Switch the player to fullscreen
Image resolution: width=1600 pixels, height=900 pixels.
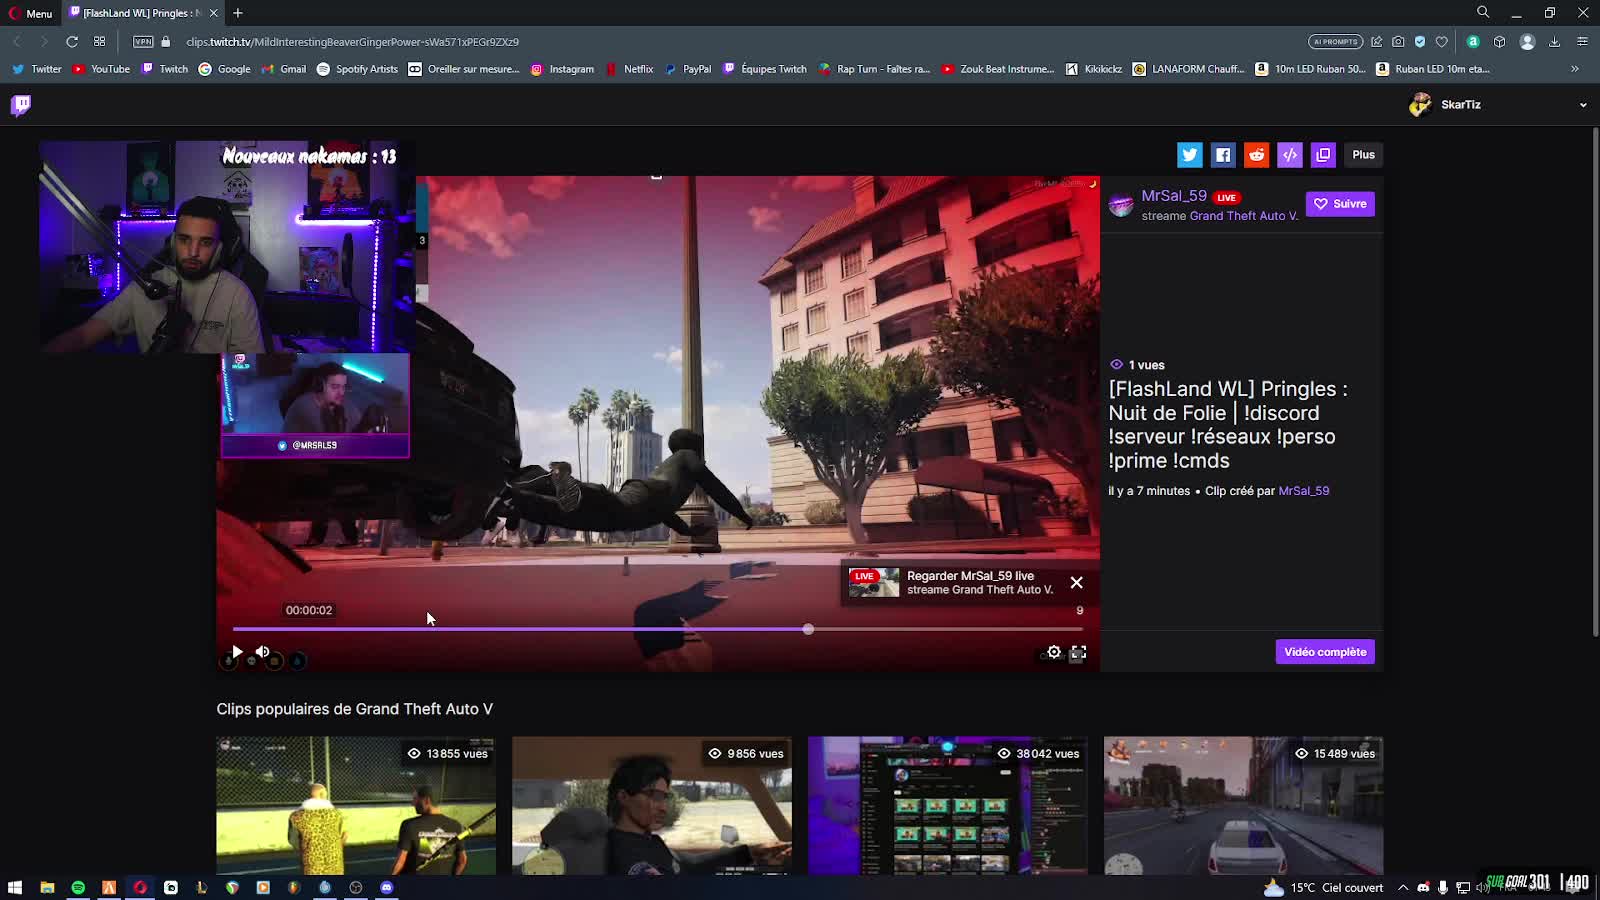pyautogui.click(x=1078, y=652)
